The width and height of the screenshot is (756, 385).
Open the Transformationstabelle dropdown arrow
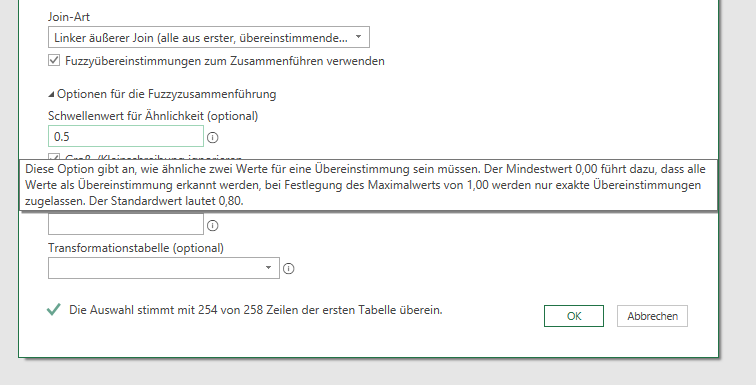pyautogui.click(x=269, y=268)
